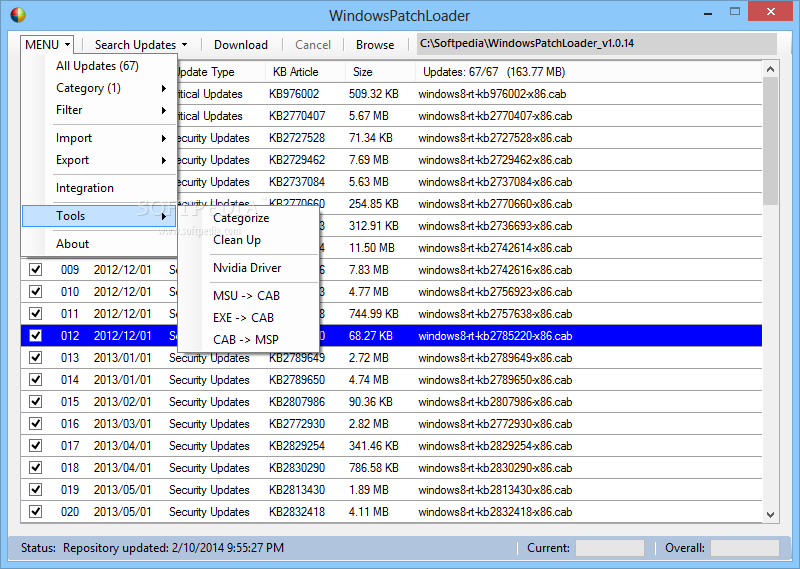The width and height of the screenshot is (800, 569).
Task: Uncheck the checkbox for update 010
Action: 35,291
